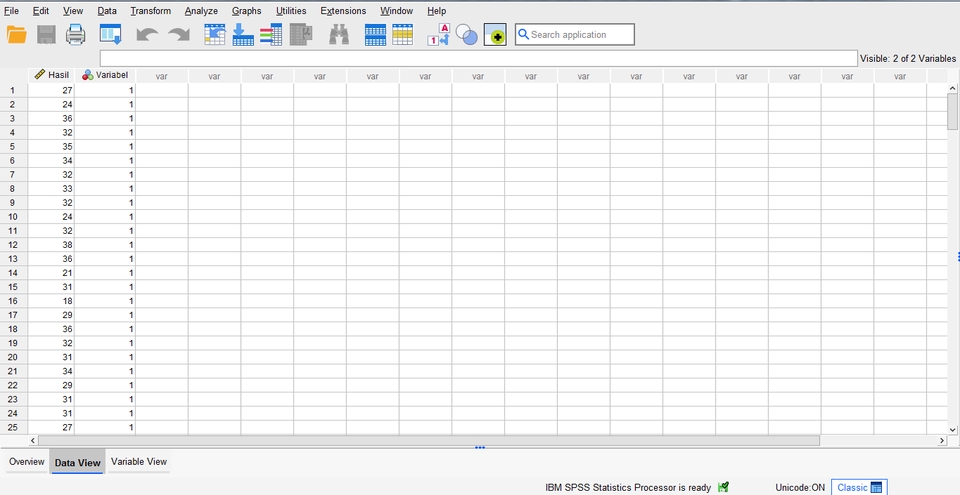Select the first empty var column header
960x495 pixels.
[x=162, y=76]
